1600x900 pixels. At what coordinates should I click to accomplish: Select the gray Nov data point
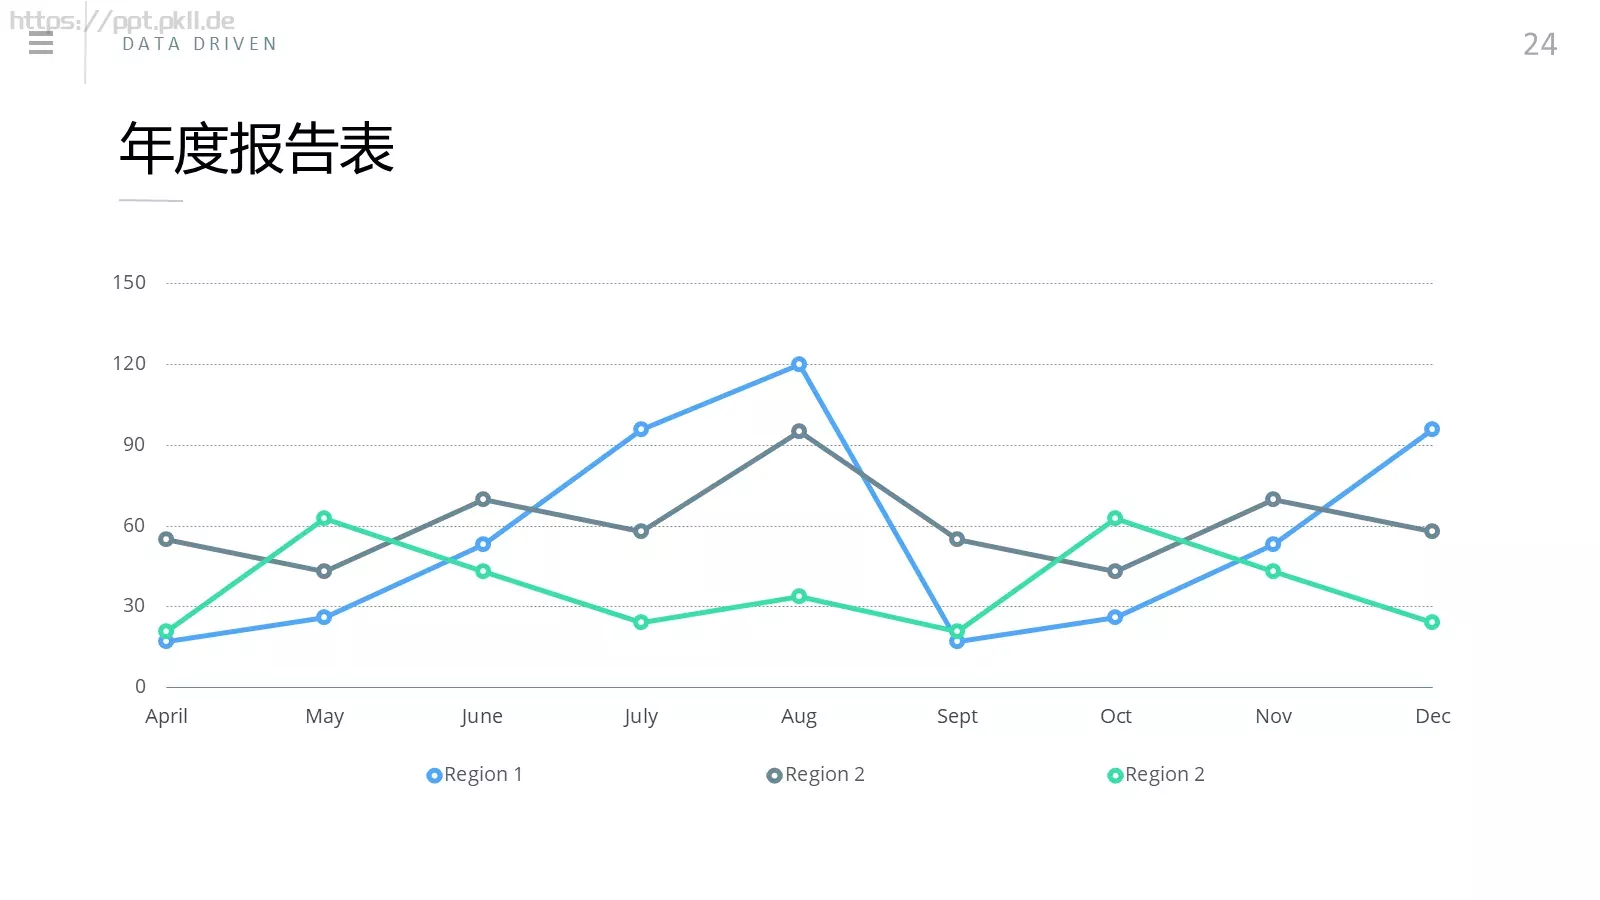pos(1273,499)
